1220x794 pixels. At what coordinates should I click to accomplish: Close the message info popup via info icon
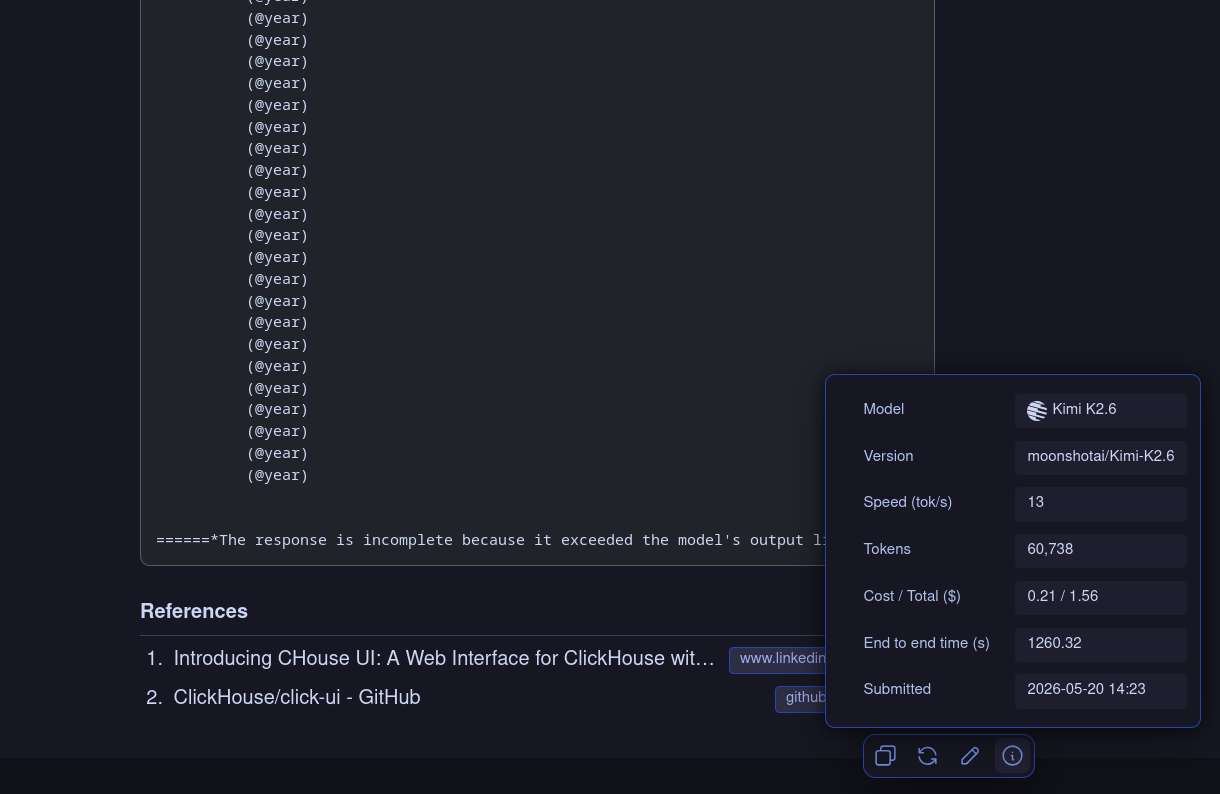point(1012,756)
